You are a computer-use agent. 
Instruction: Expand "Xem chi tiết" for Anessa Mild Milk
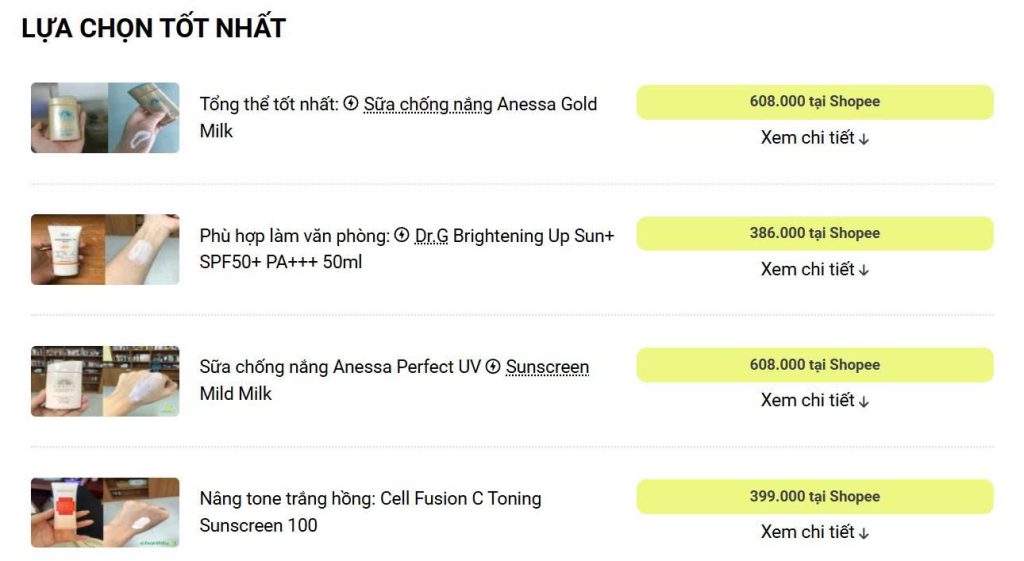[815, 400]
